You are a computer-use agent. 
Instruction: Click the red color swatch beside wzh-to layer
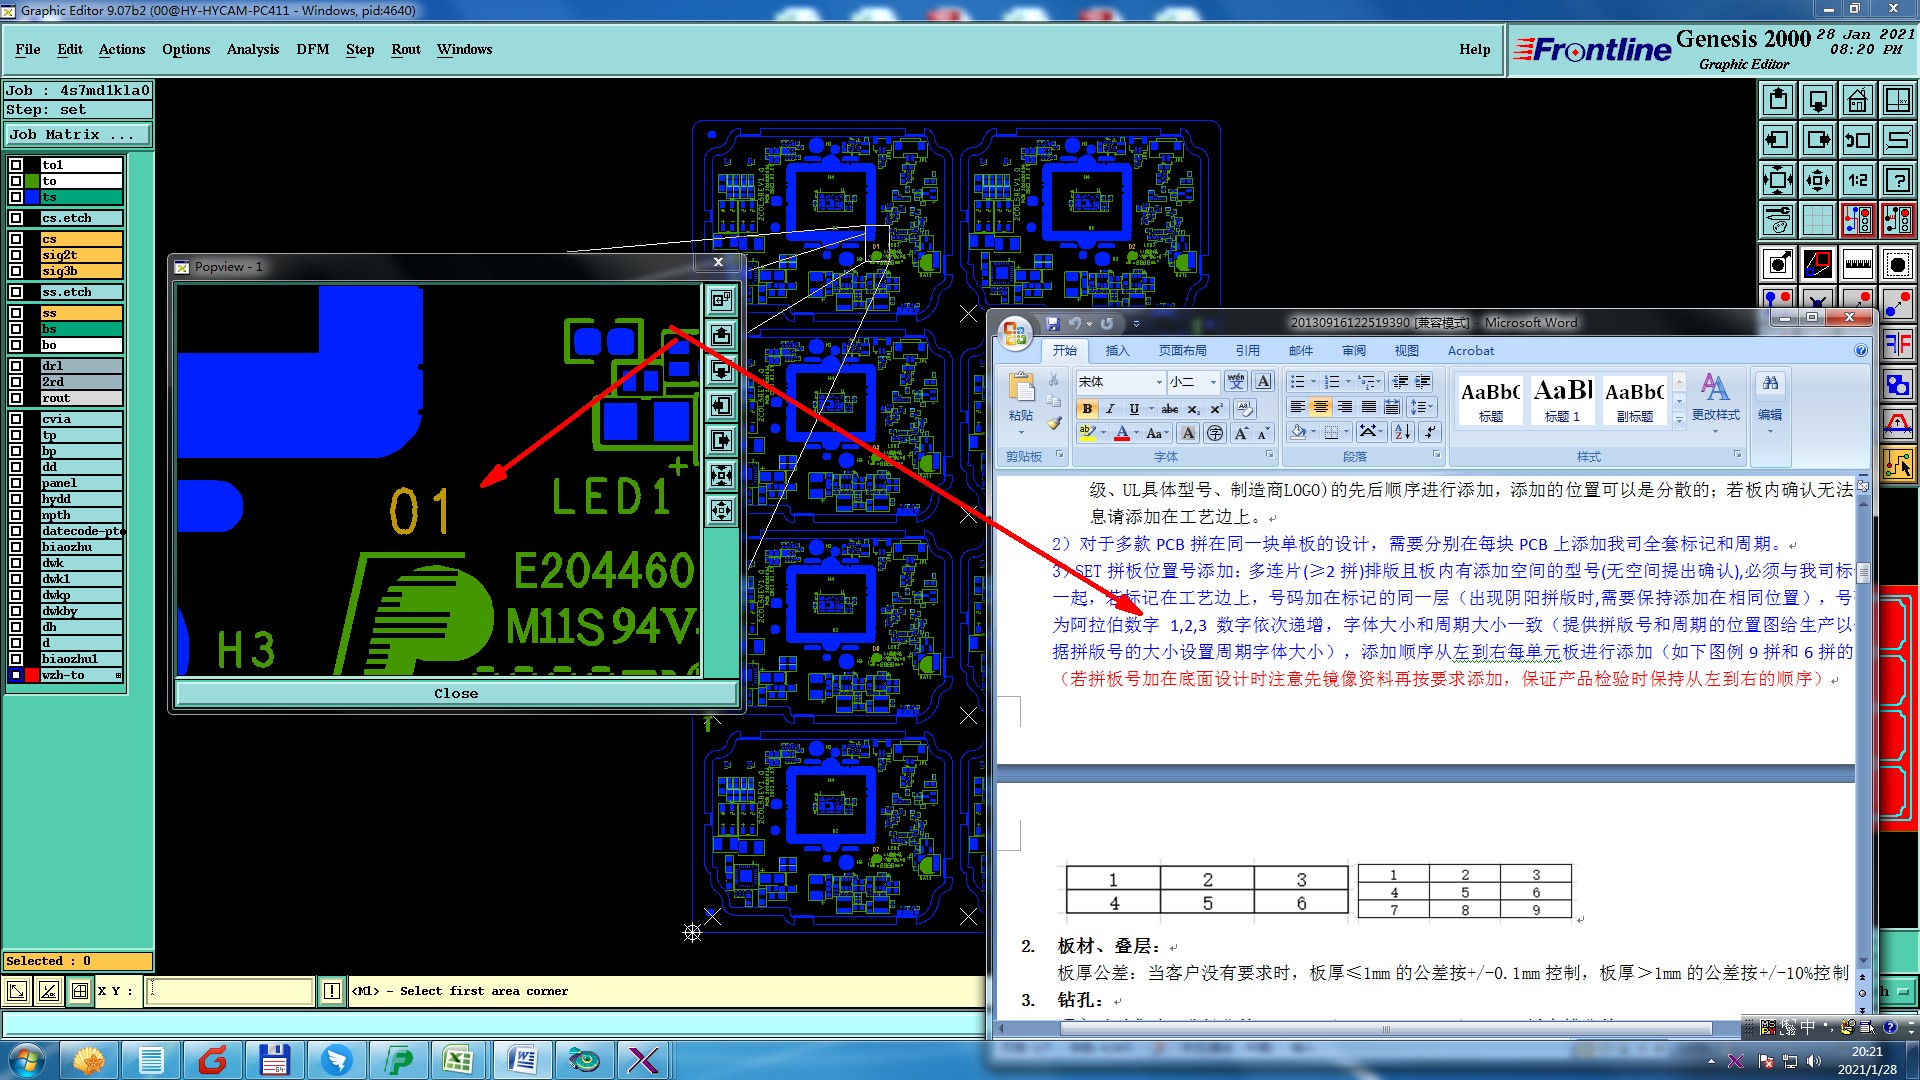(x=32, y=675)
